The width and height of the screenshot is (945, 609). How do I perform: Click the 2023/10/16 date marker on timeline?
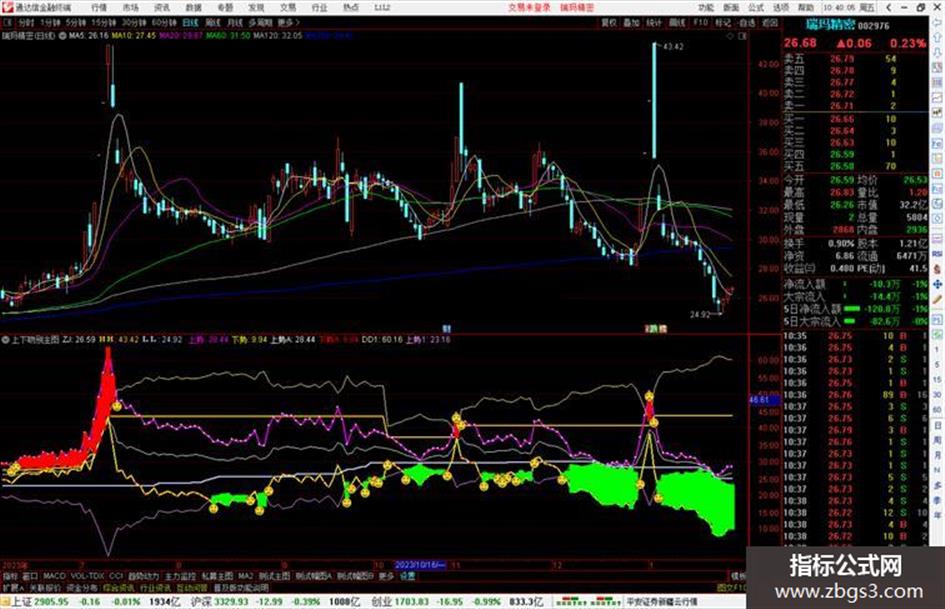coord(420,566)
